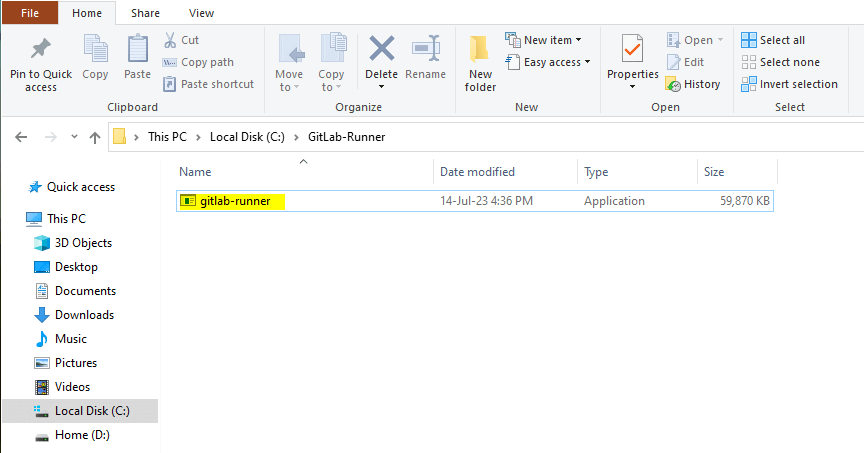Image resolution: width=864 pixels, height=453 pixels.
Task: Open Home (D:) drive in sidebar
Action: coord(72,435)
